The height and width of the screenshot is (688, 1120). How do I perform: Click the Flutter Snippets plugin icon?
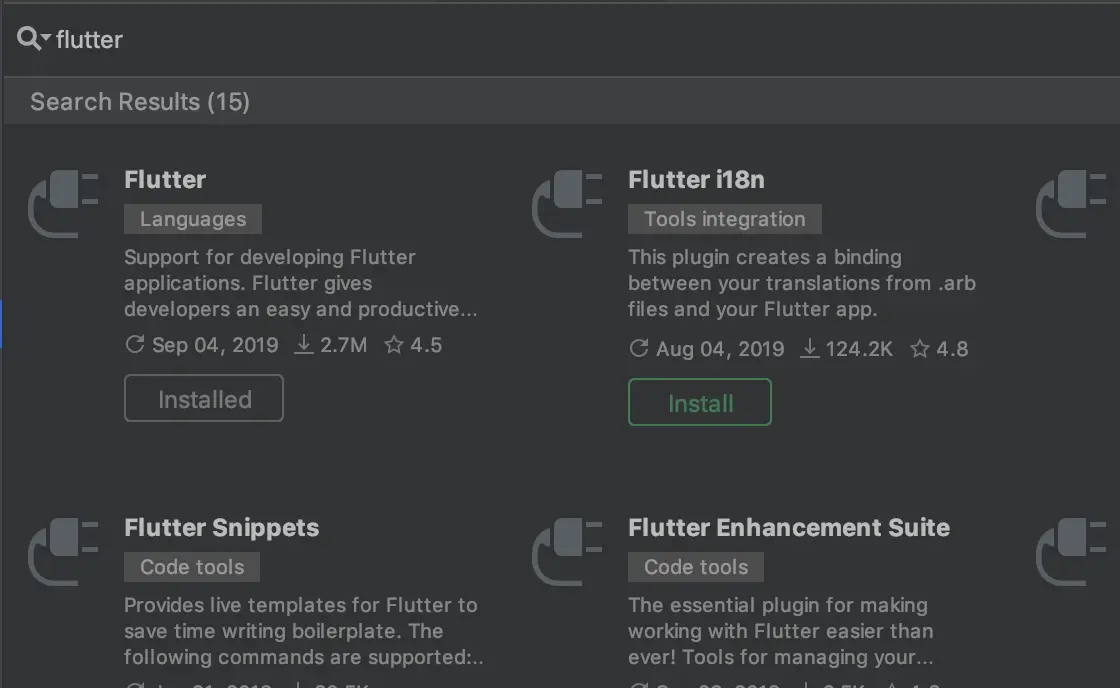(63, 551)
